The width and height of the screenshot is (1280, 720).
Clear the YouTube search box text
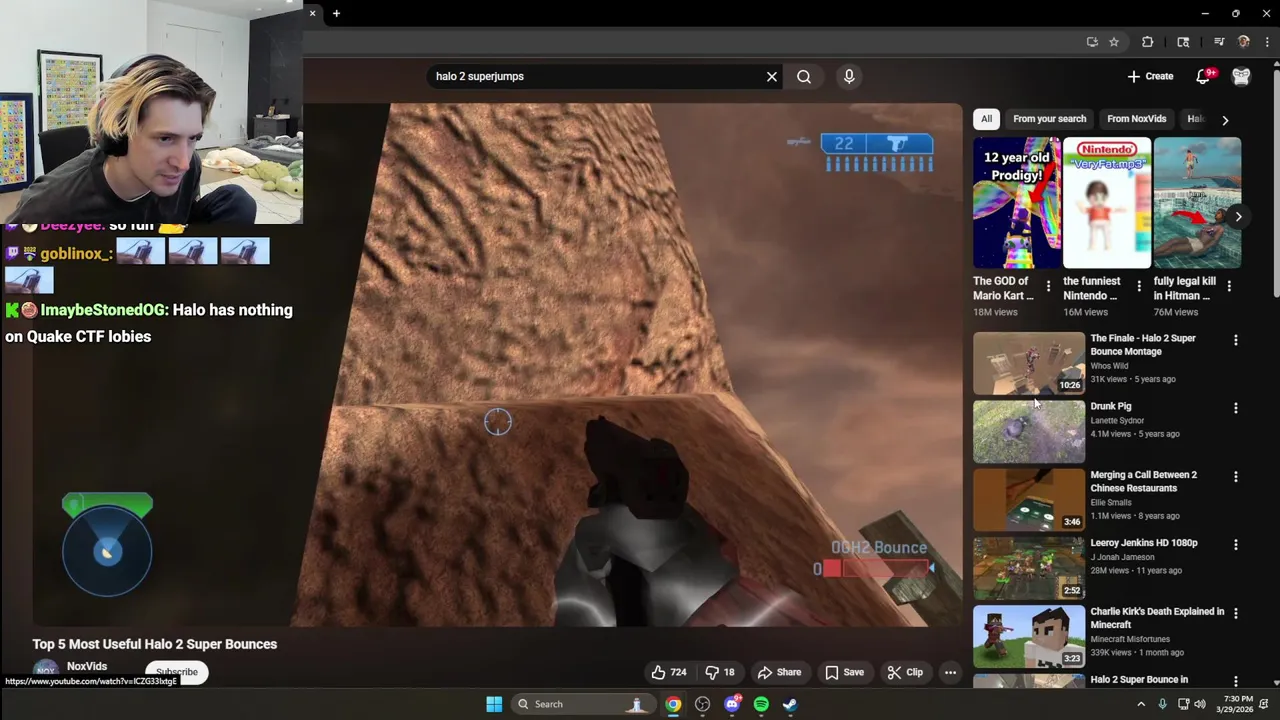click(772, 76)
